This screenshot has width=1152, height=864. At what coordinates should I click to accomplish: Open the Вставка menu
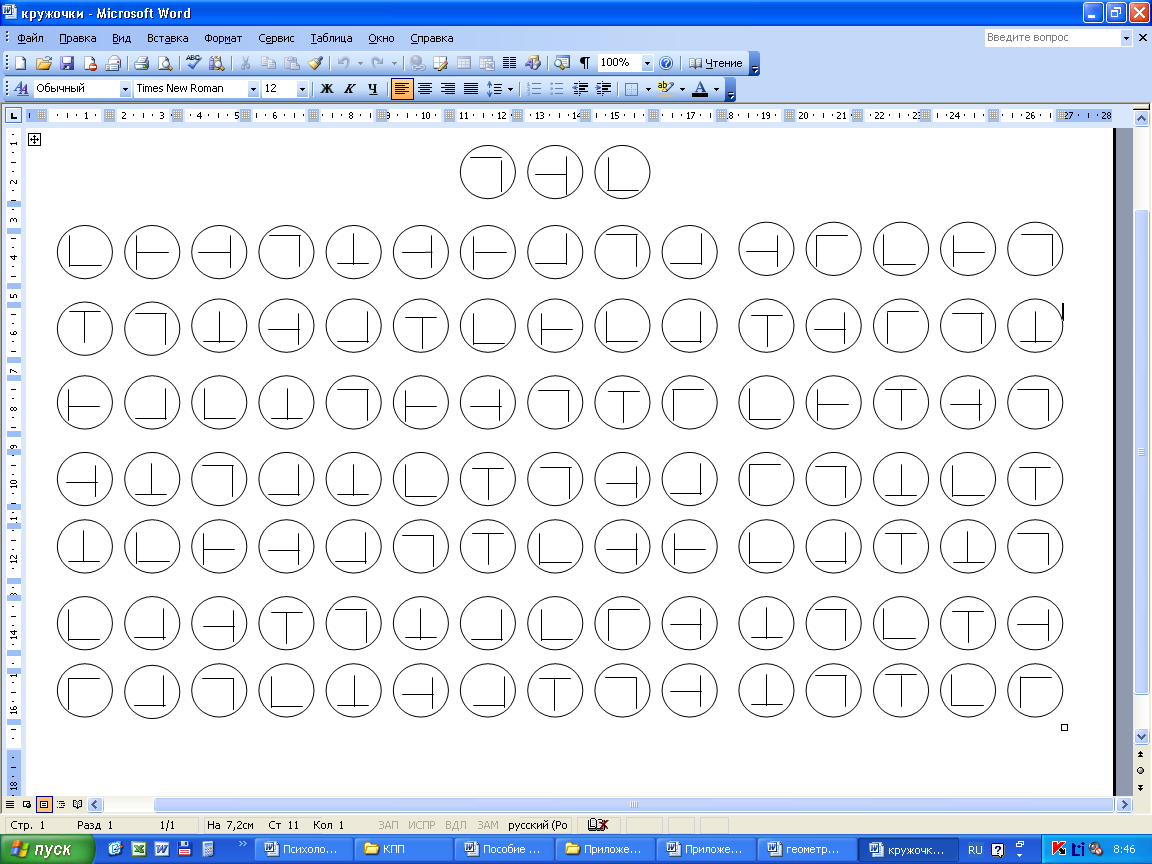[168, 38]
